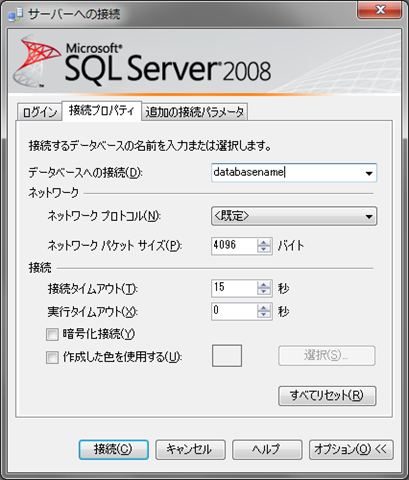Increase 接続タイムアウト with up arrow

click(x=264, y=285)
